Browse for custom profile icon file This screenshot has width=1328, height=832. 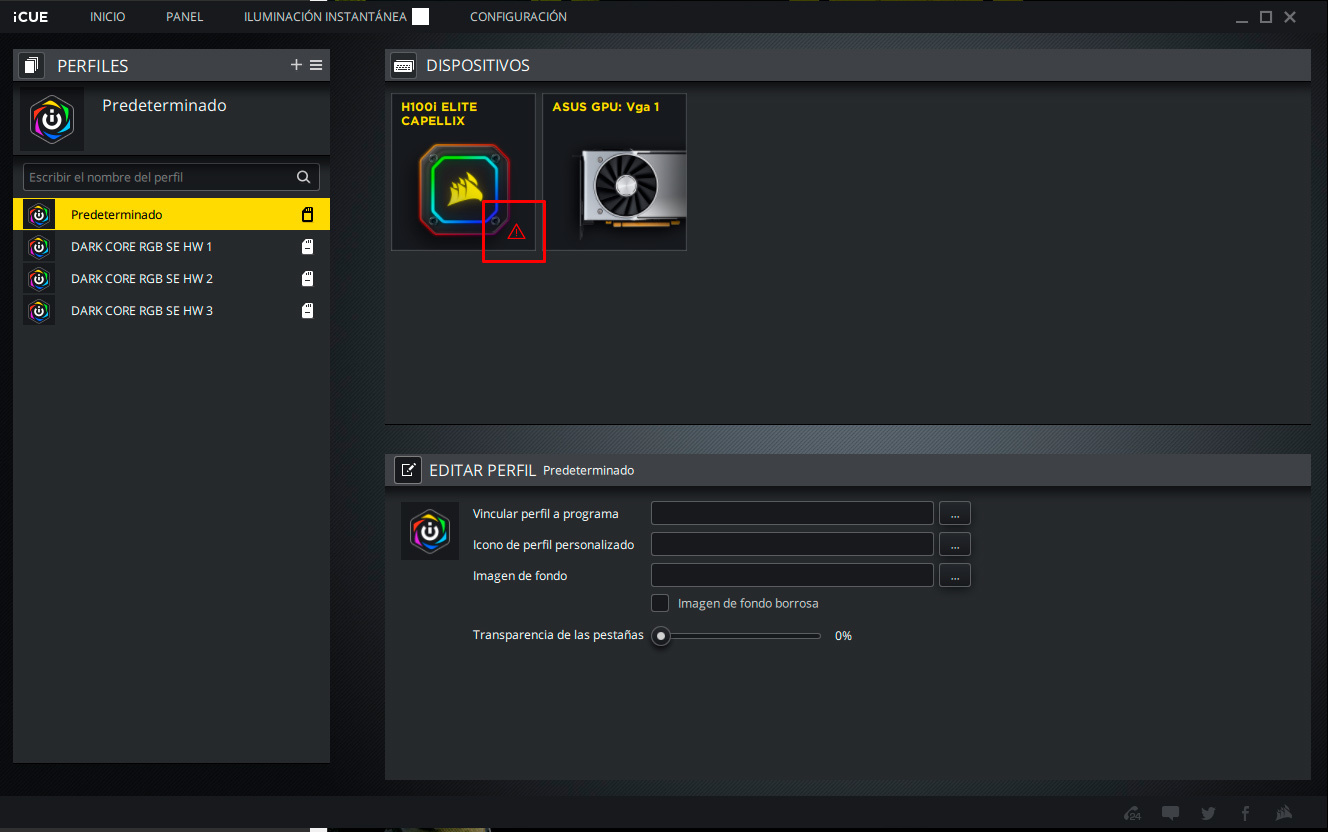tap(955, 545)
